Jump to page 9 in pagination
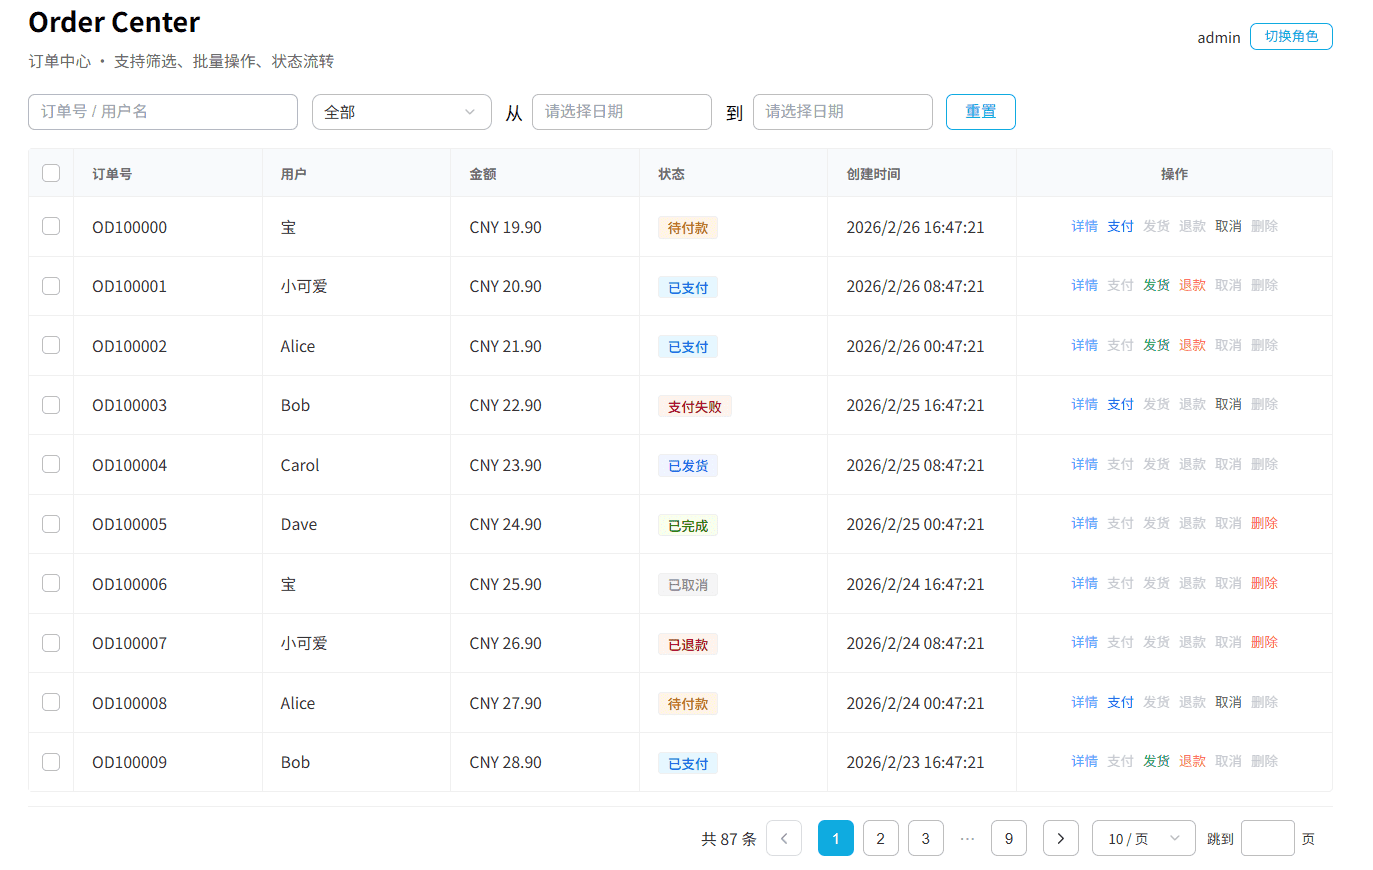This screenshot has height=870, width=1373. [1008, 838]
